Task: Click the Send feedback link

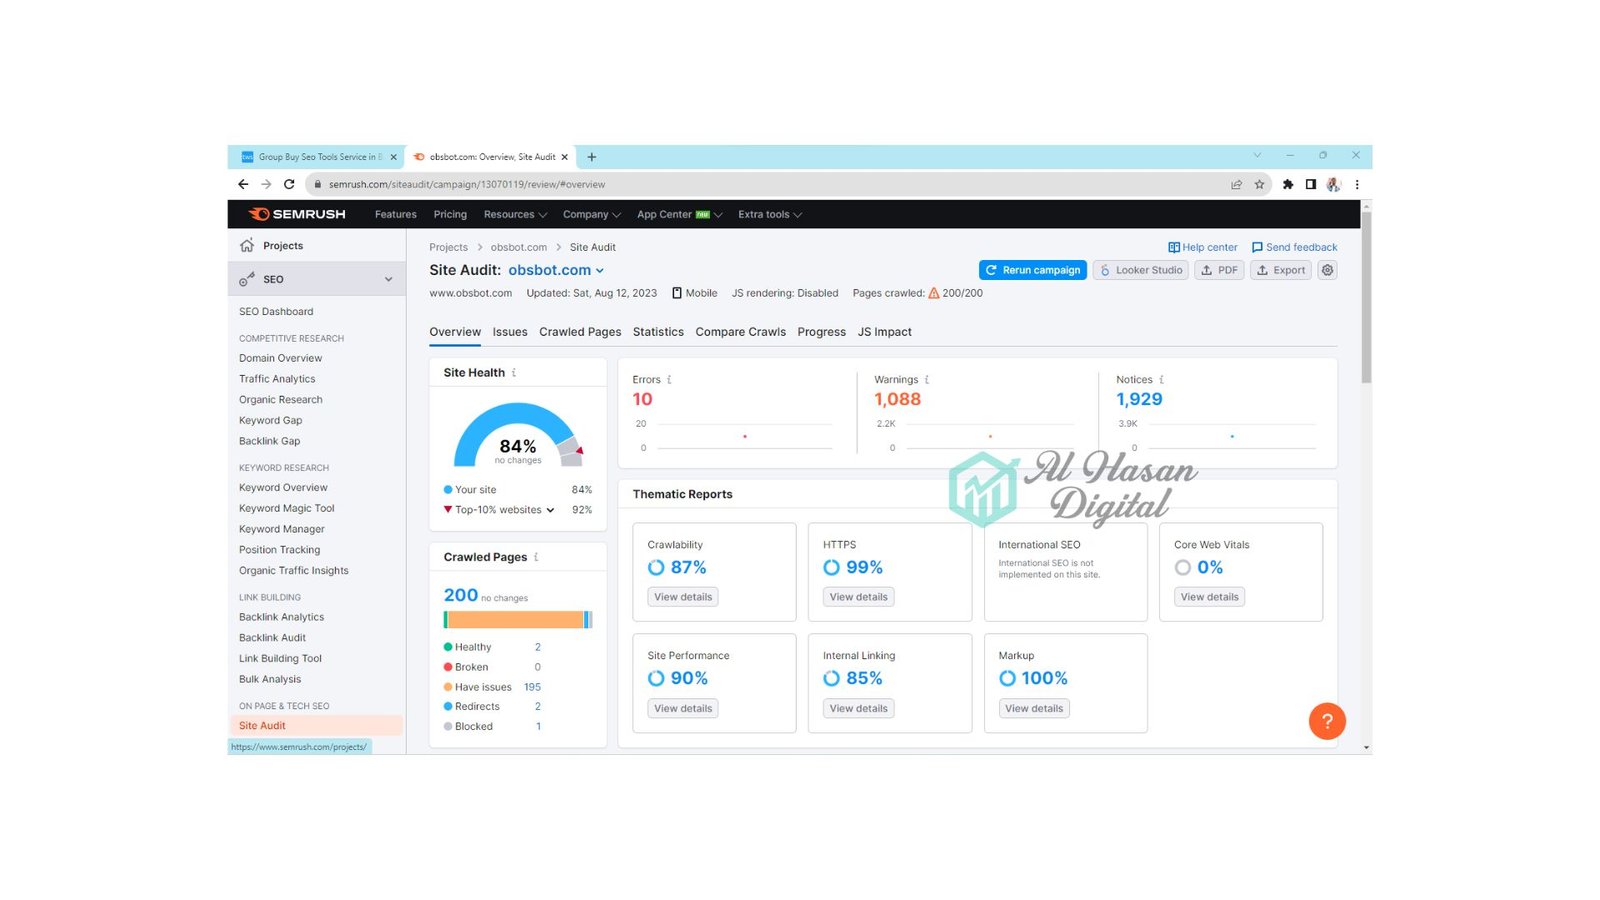Action: point(1294,247)
